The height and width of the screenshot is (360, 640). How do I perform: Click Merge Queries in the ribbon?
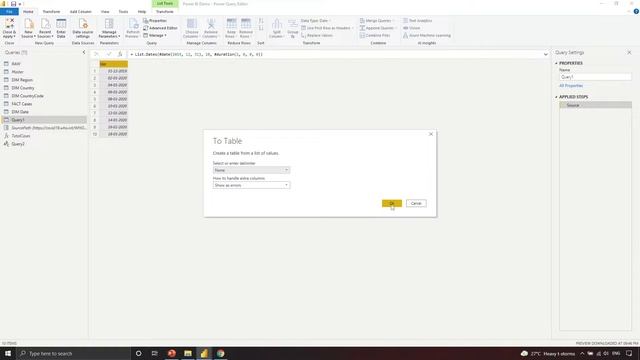tap(377, 20)
